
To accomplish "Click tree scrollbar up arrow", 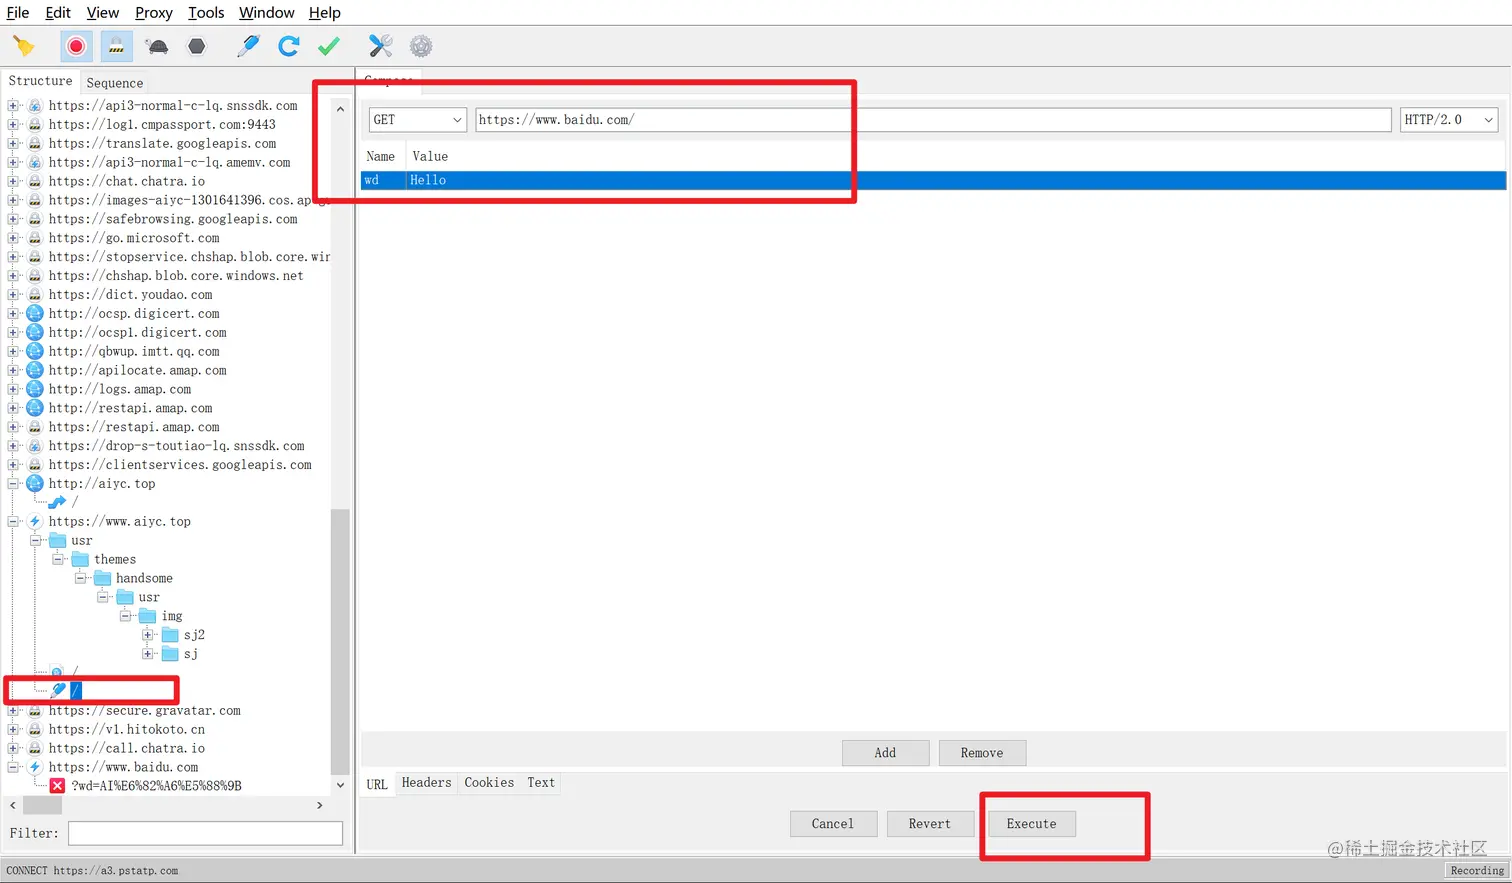I will point(340,108).
